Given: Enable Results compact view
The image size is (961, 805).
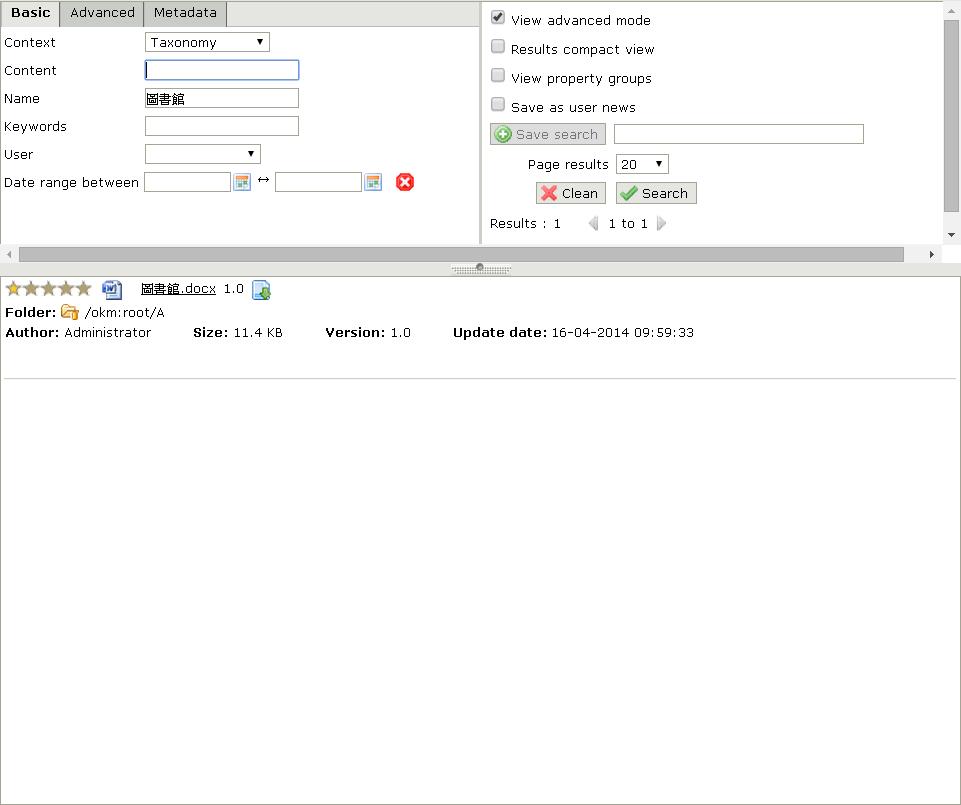Looking at the screenshot, I should (x=498, y=47).
